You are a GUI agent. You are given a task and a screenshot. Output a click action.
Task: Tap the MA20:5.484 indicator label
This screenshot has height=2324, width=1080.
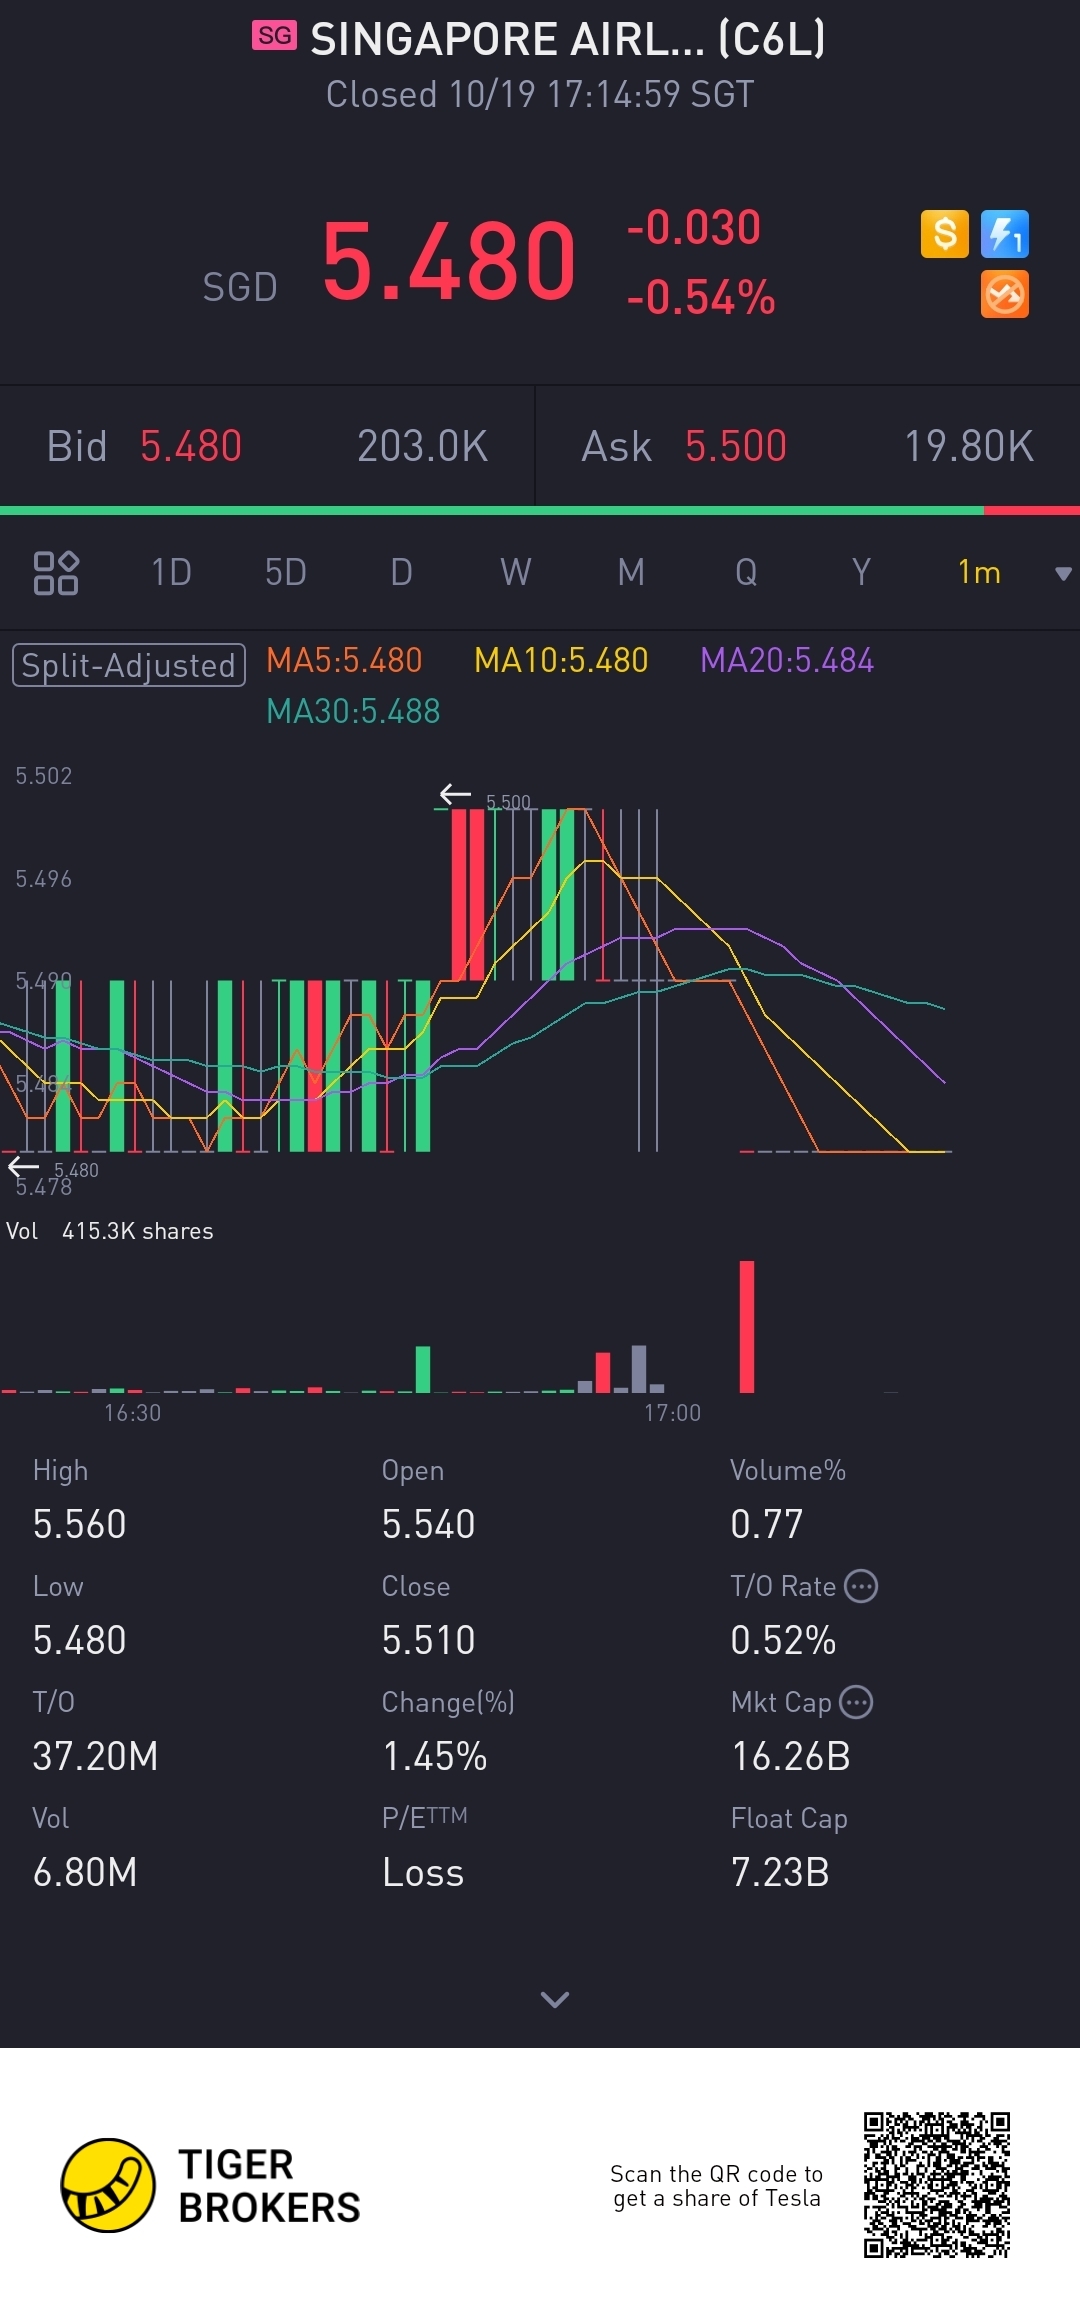pyautogui.click(x=787, y=660)
